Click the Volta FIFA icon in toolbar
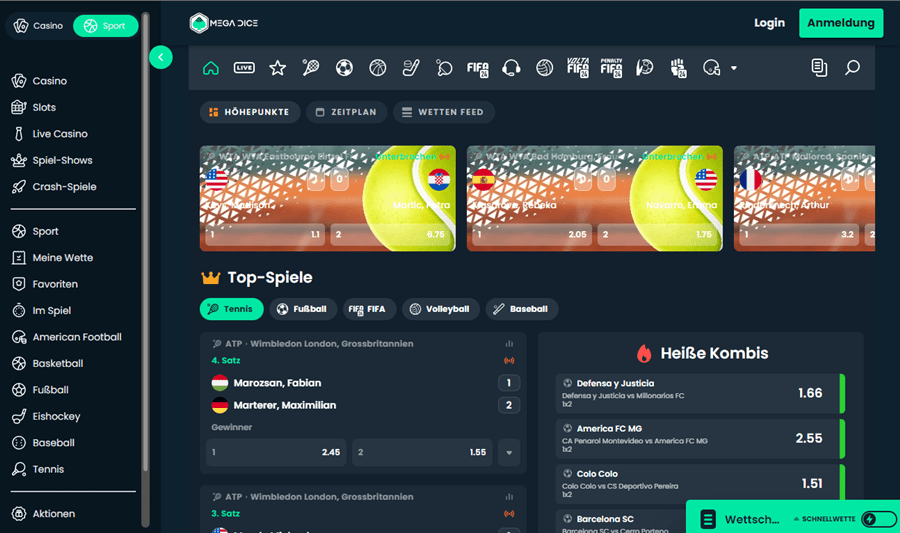 point(578,68)
